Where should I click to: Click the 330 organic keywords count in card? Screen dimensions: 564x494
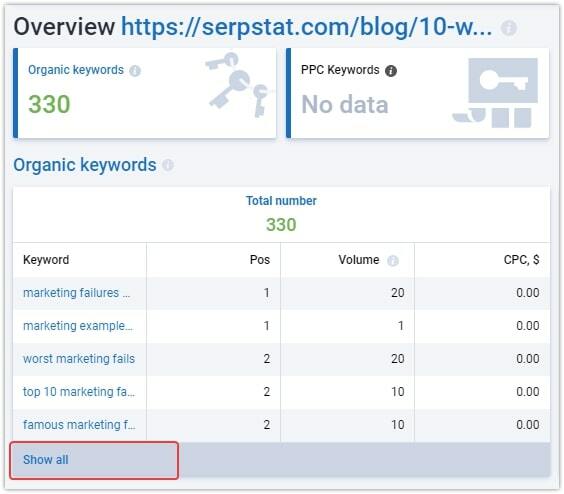(x=49, y=104)
